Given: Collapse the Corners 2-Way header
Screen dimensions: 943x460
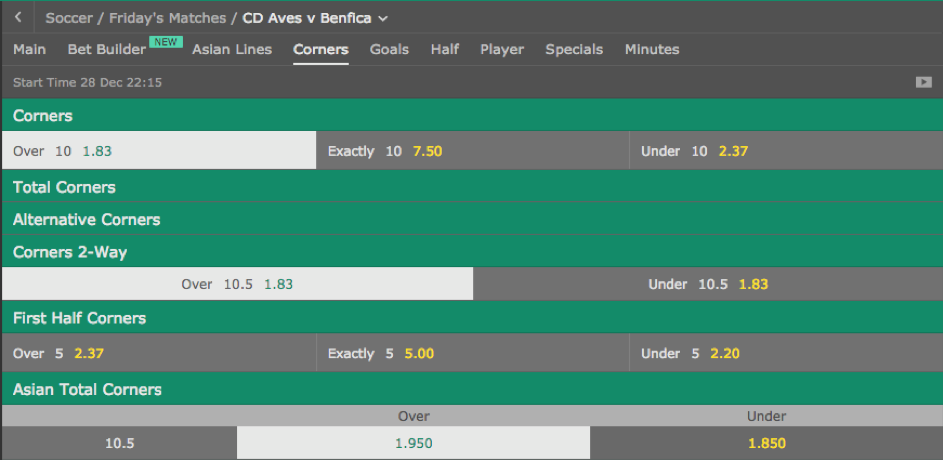Looking at the screenshot, I should click(472, 252).
